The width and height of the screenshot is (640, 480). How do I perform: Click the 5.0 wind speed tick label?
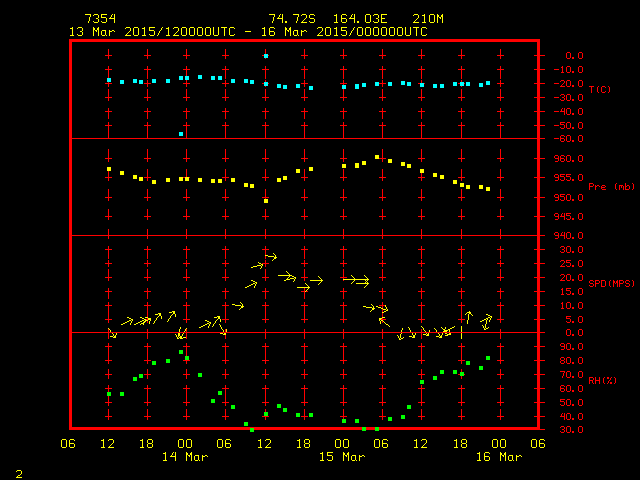(x=575, y=320)
